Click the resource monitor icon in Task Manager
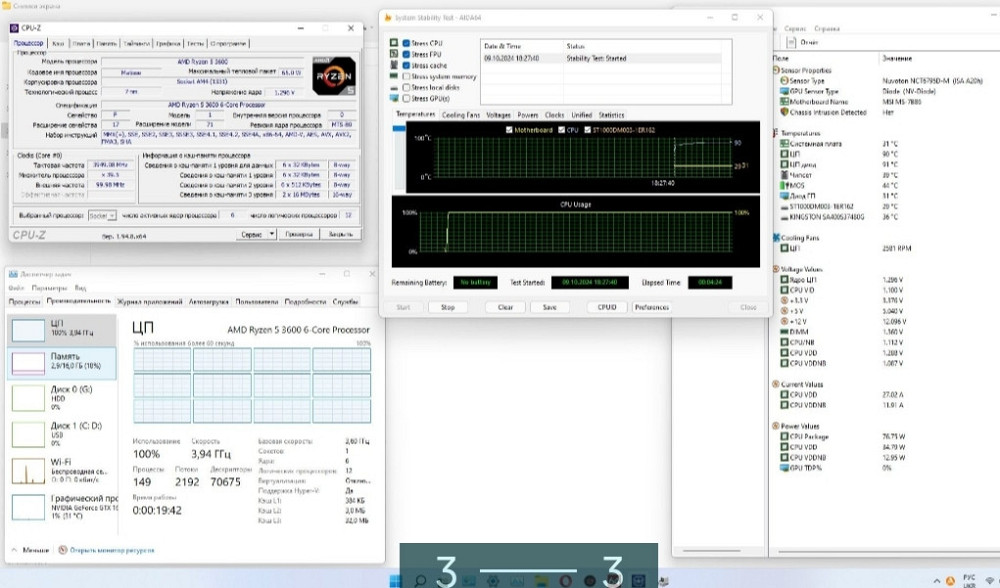Viewport: 1000px width, 588px height. pyautogui.click(x=64, y=550)
